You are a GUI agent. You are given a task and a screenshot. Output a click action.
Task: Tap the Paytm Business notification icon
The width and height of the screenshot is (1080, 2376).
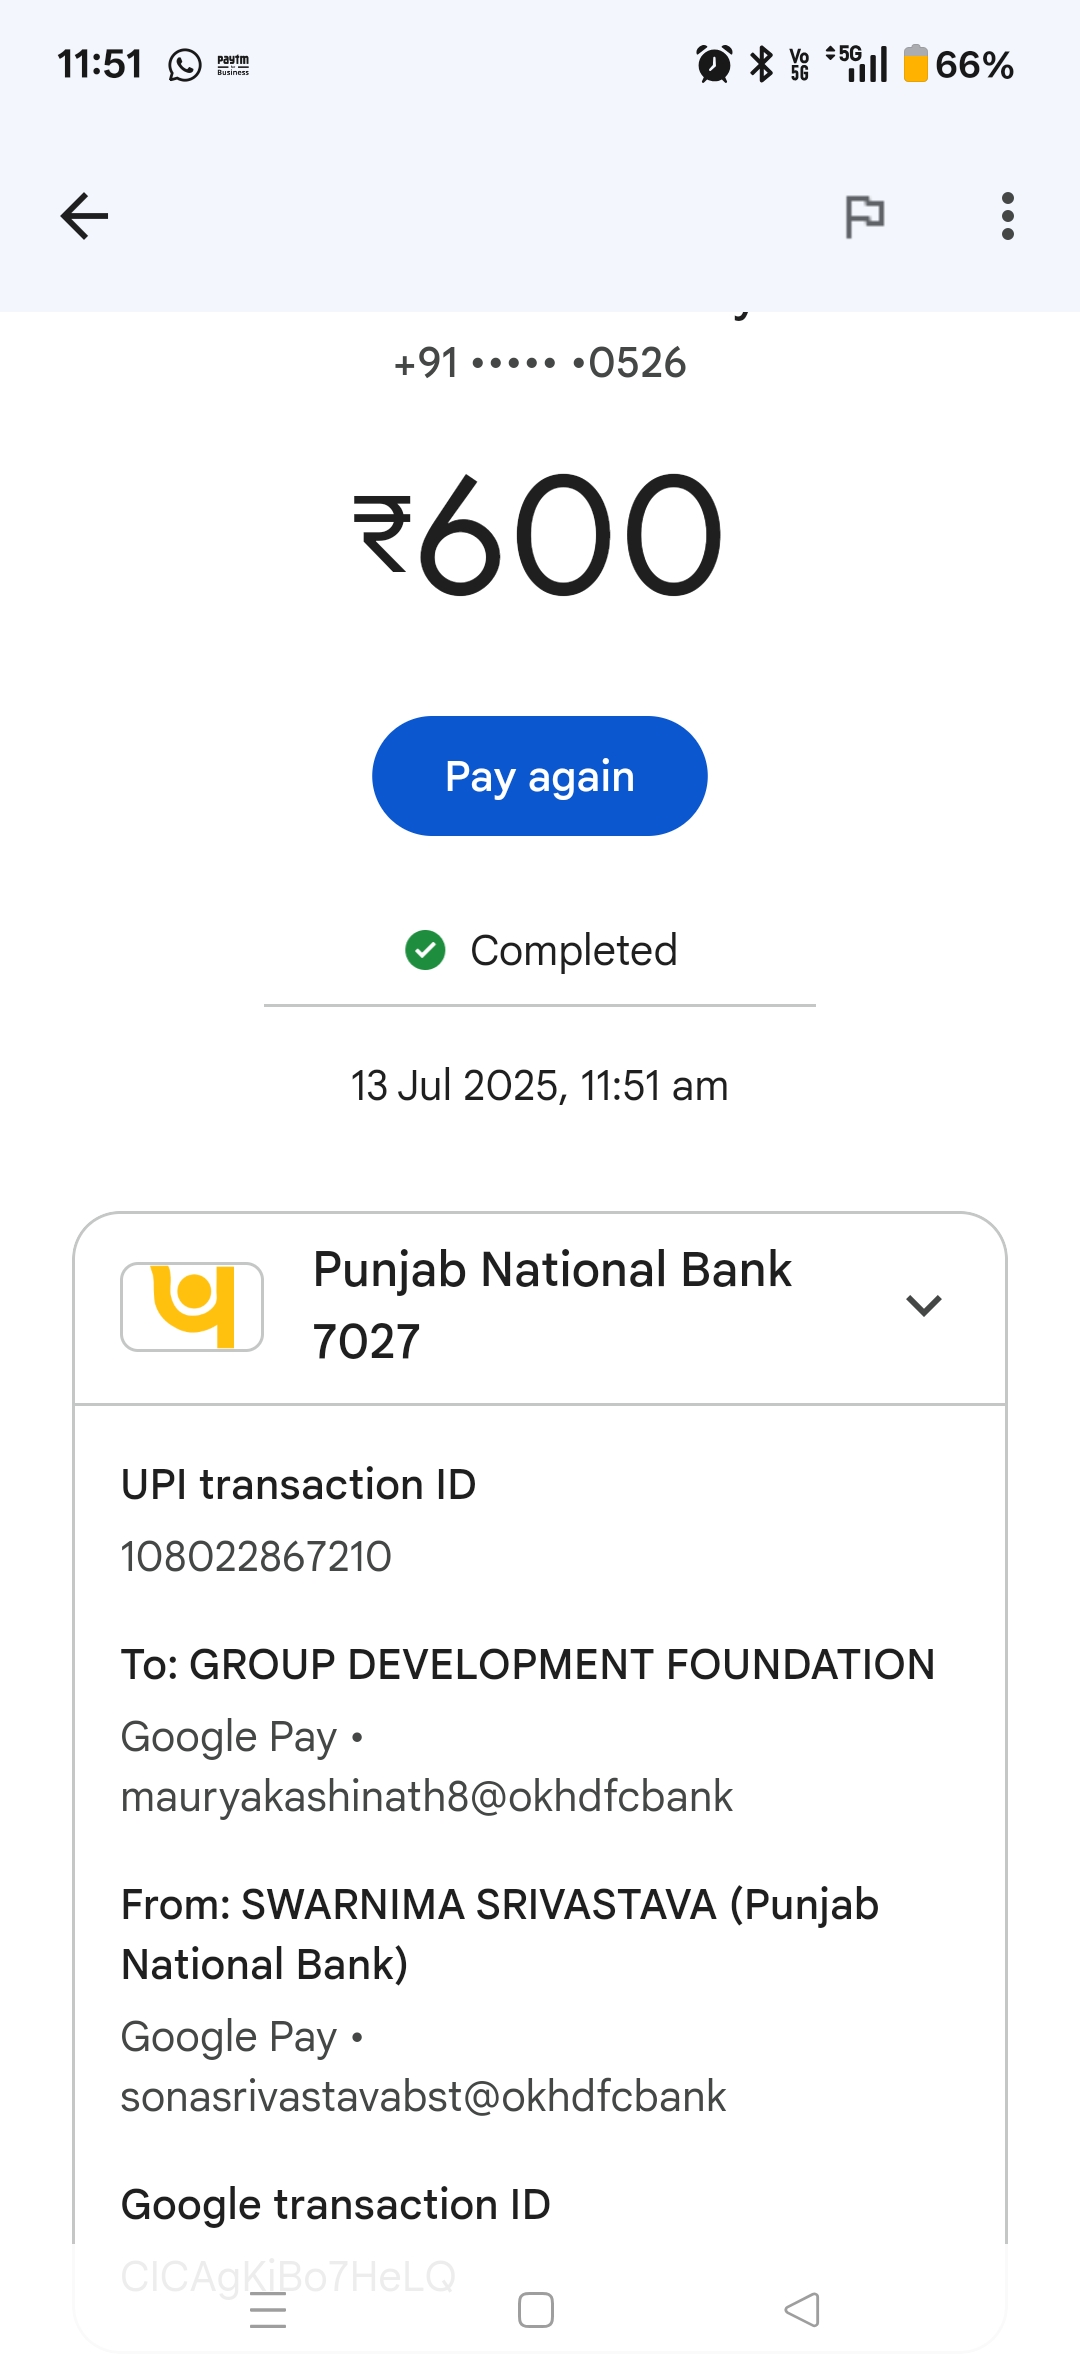tap(233, 66)
